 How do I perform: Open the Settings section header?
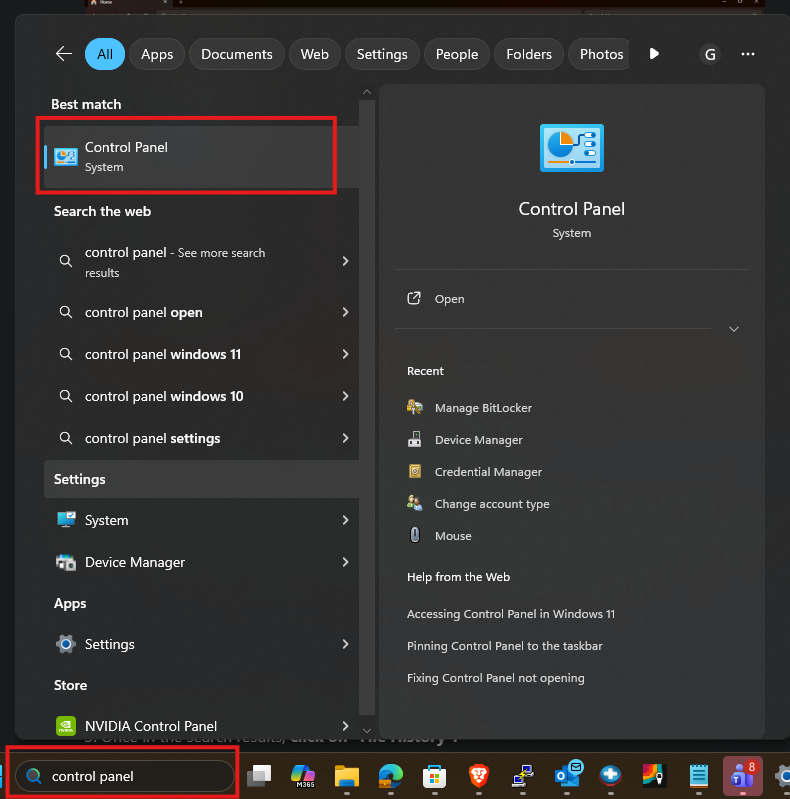pos(201,479)
